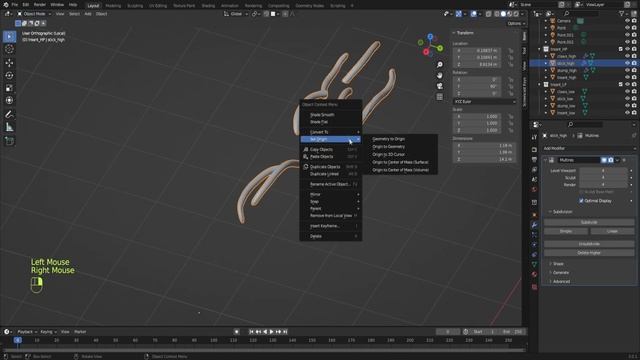This screenshot has height=360, width=640.
Task: Open the Physics properties tab icon
Action: pos(534,245)
